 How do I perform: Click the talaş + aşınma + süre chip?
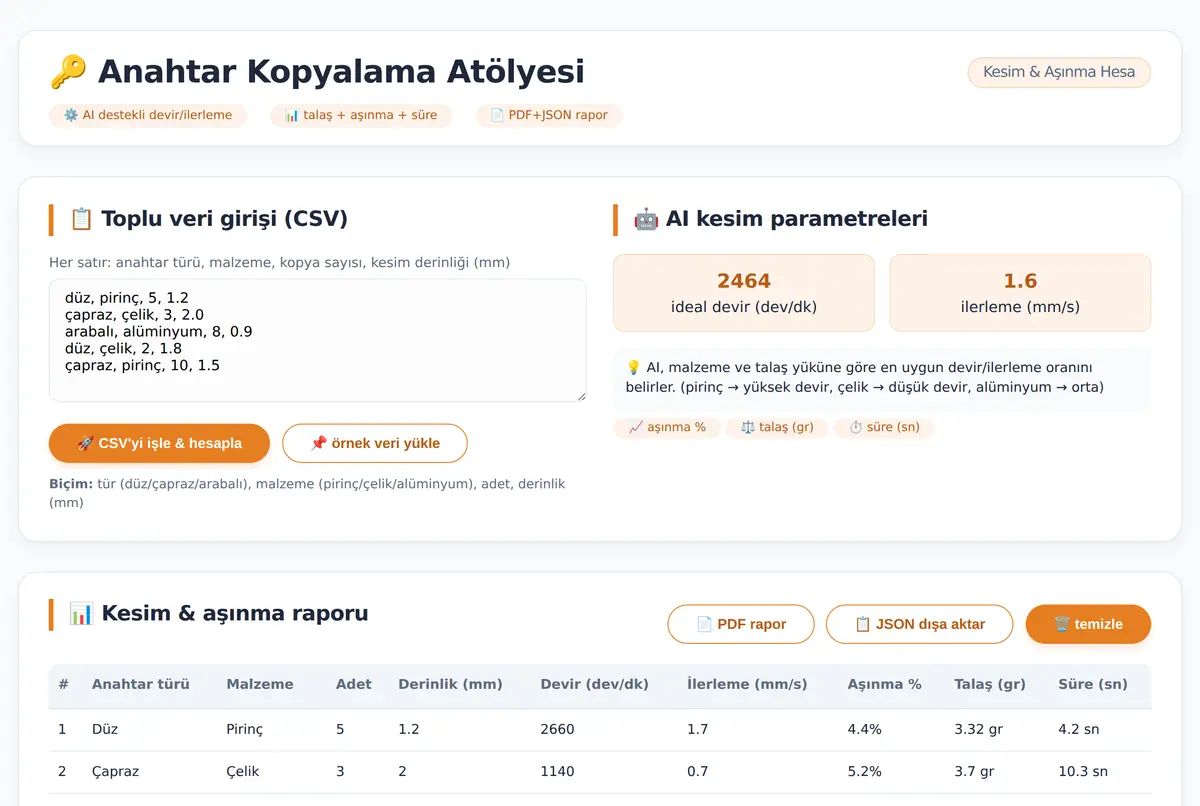pyautogui.click(x=361, y=115)
